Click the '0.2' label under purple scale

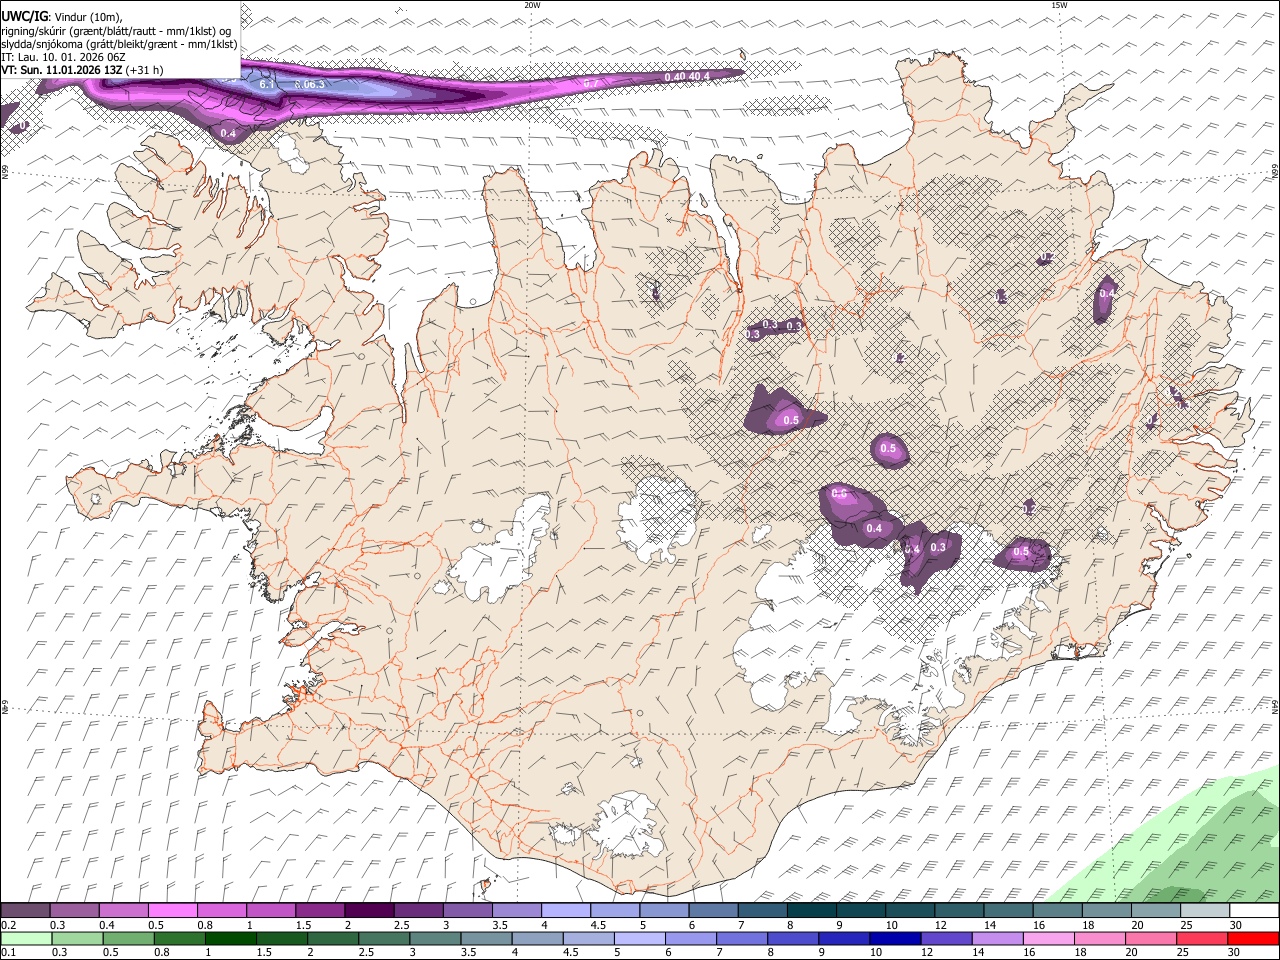pos(8,925)
